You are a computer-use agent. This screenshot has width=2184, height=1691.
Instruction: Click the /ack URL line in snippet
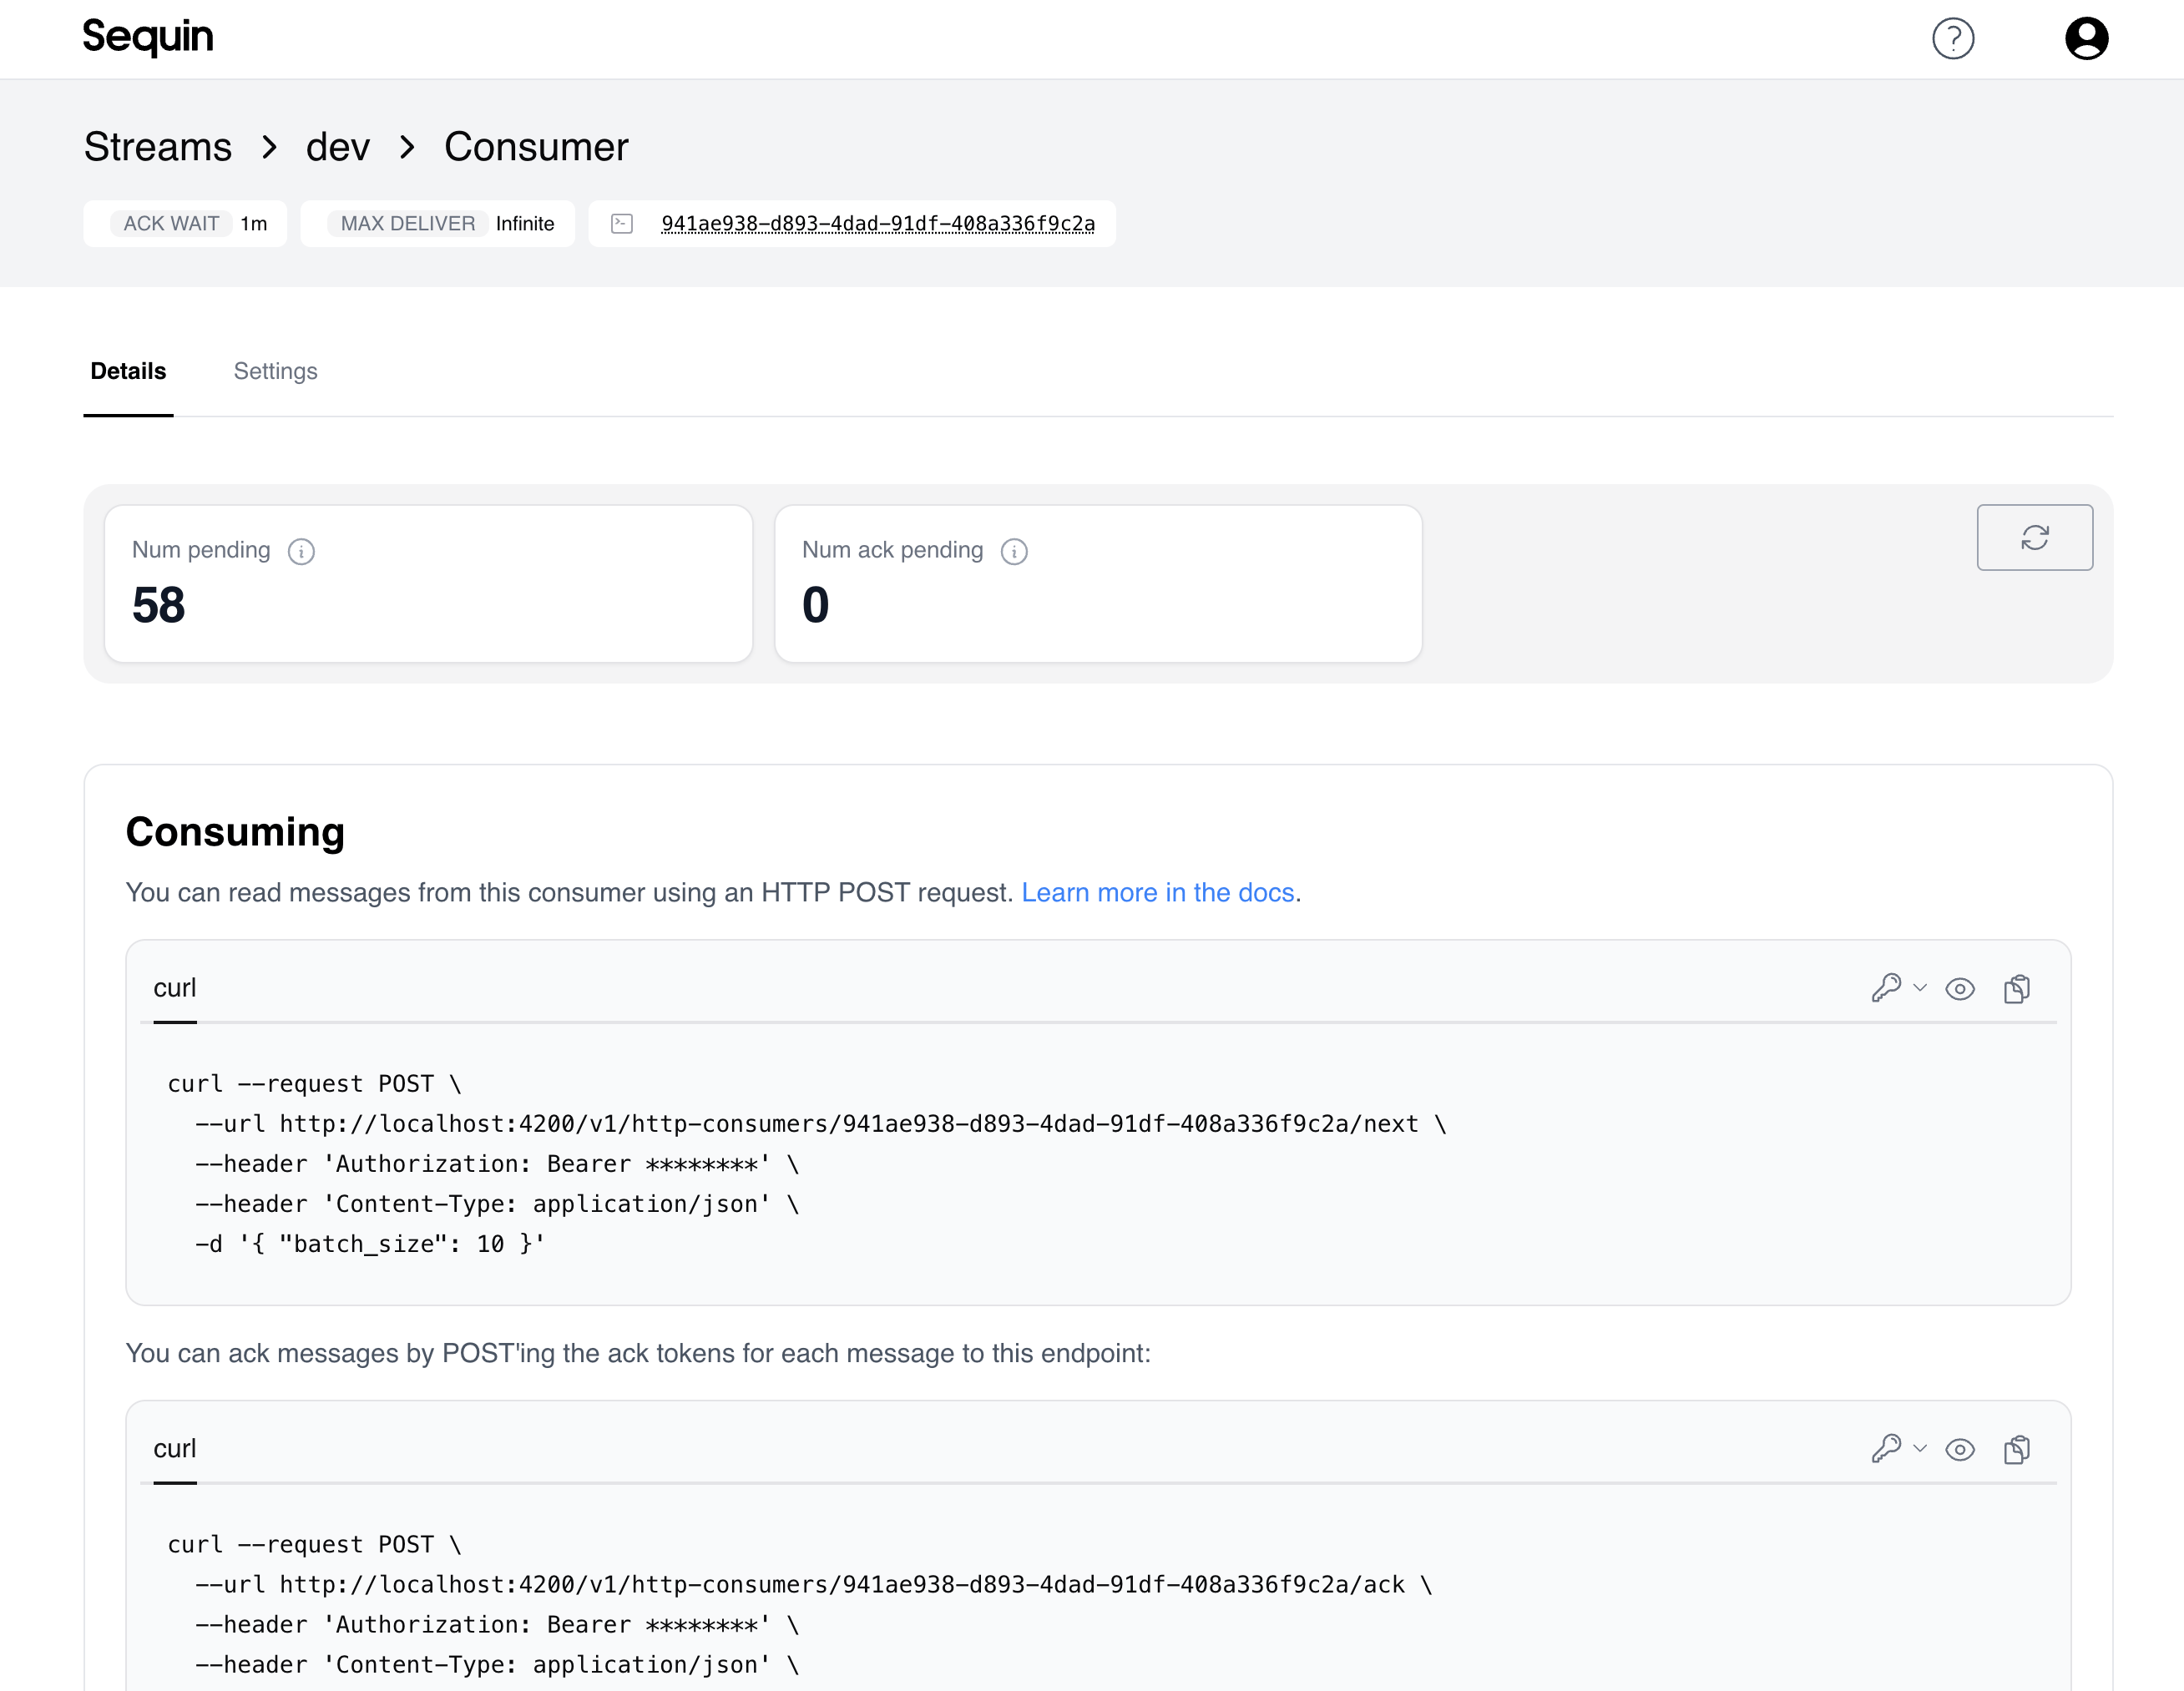click(813, 1585)
